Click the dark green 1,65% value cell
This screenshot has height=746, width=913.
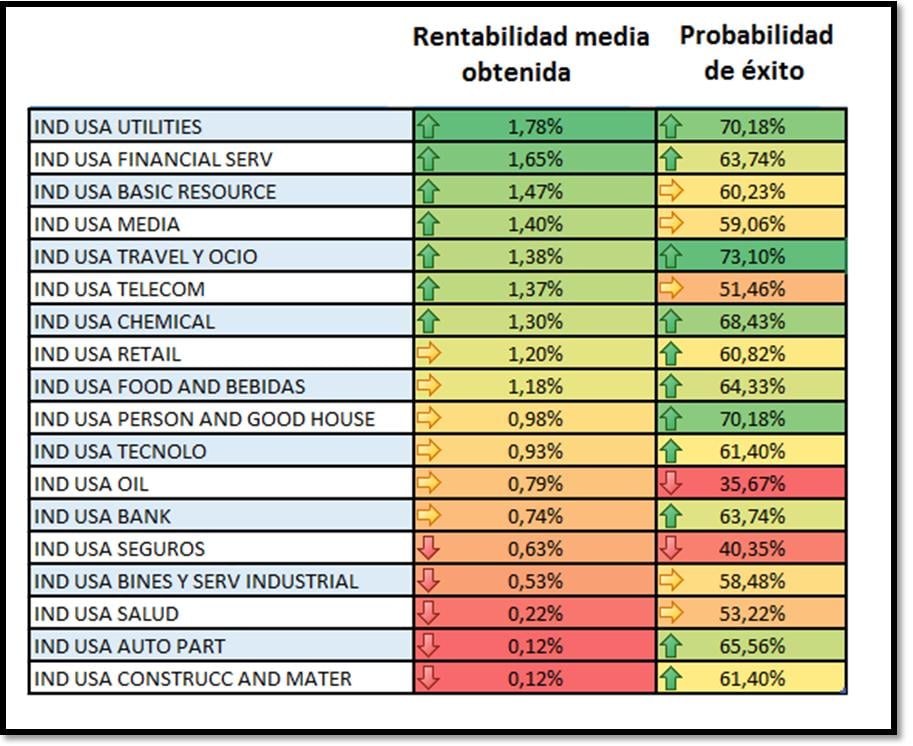[536, 159]
